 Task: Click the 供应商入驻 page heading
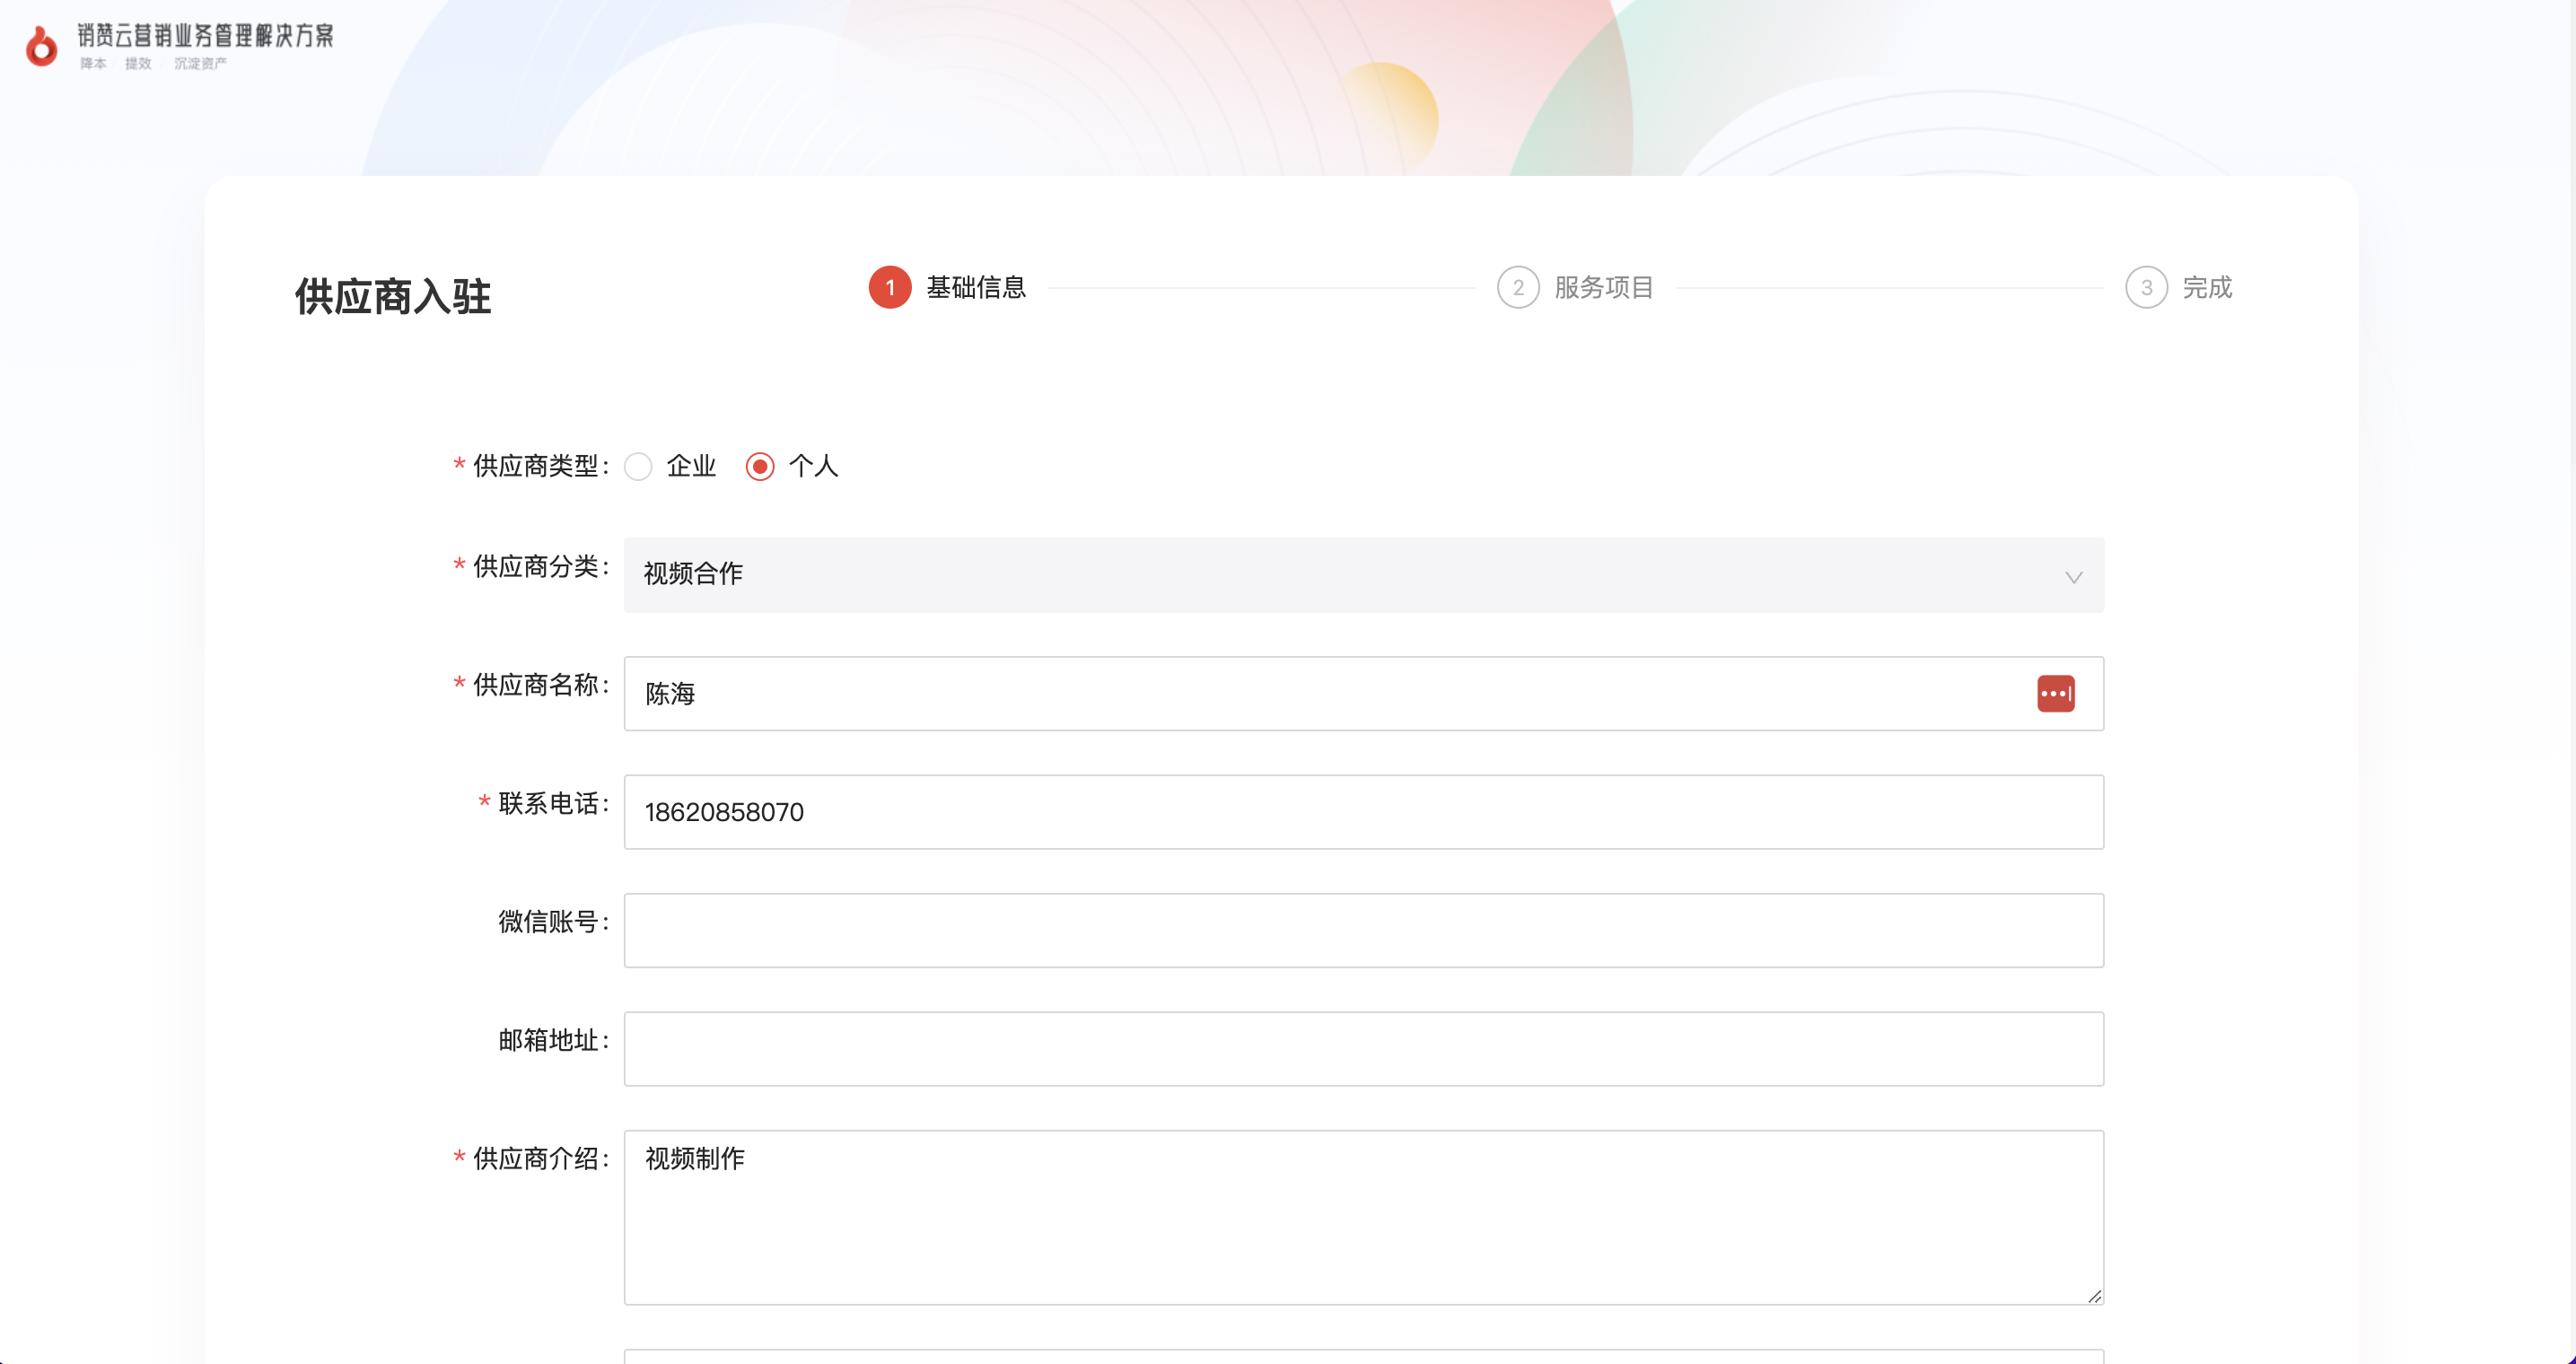coord(393,297)
